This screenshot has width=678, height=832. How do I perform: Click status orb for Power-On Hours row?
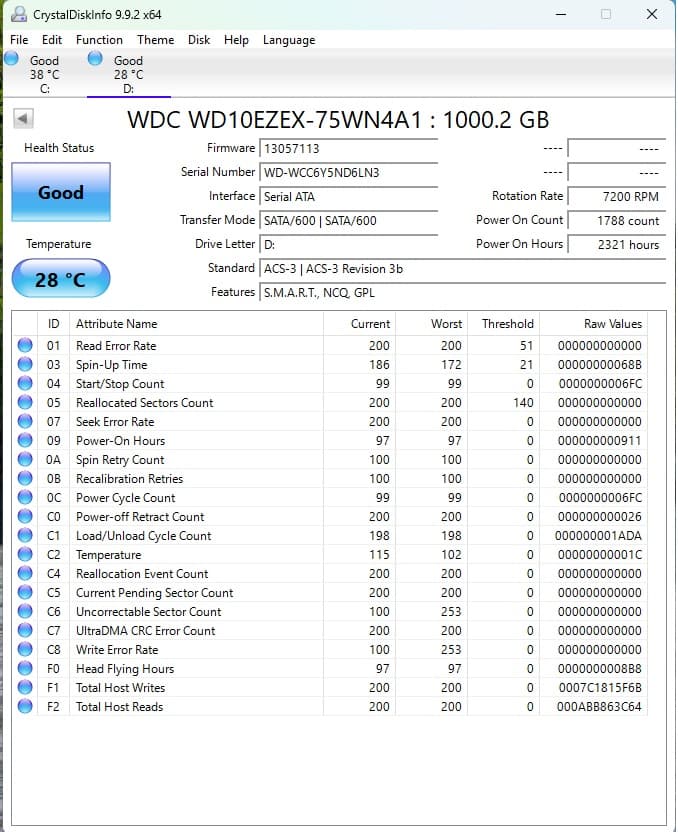point(25,440)
